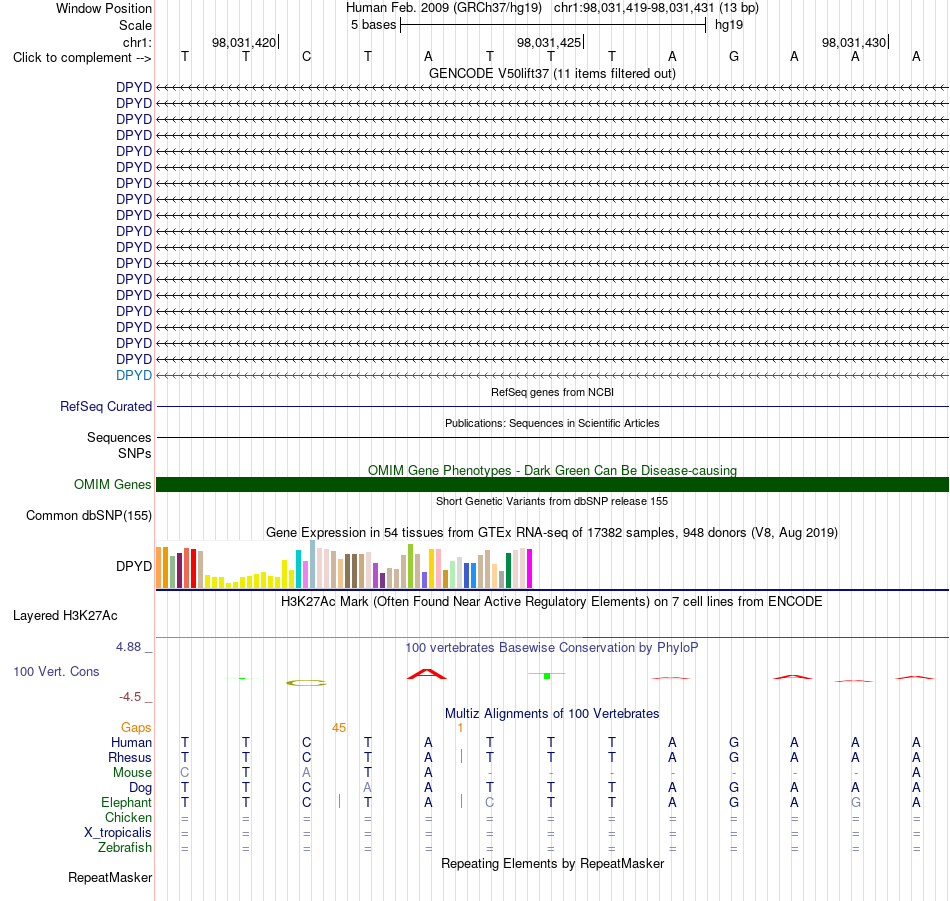Screen dimensions: 950x901
Task: Click the 98,031,420 position marker
Action: (x=245, y=42)
